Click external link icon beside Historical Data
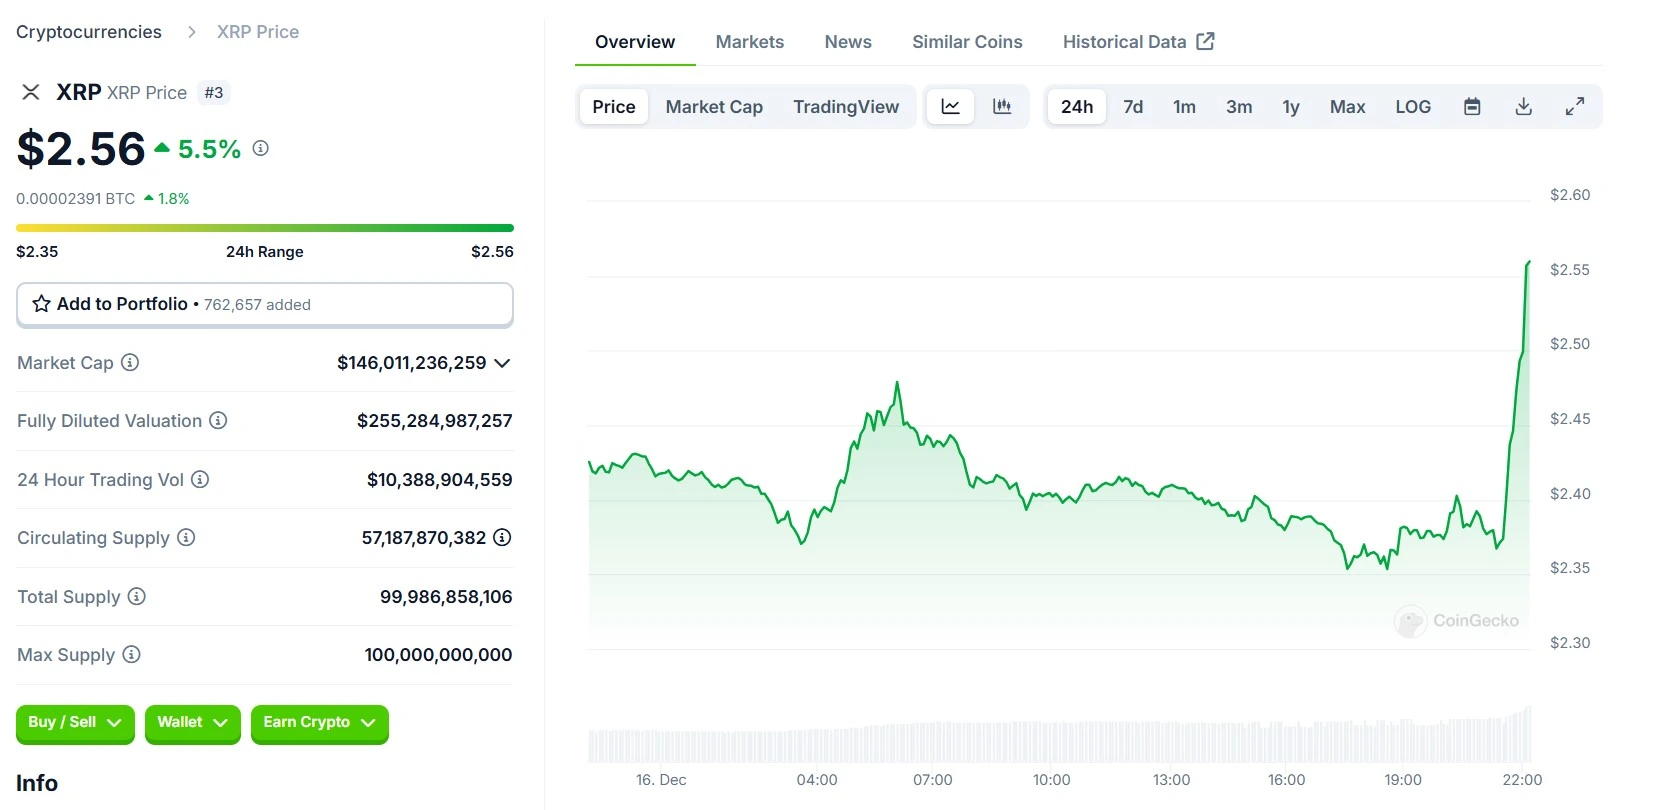Screen dimensions: 1680x810 click(1206, 41)
